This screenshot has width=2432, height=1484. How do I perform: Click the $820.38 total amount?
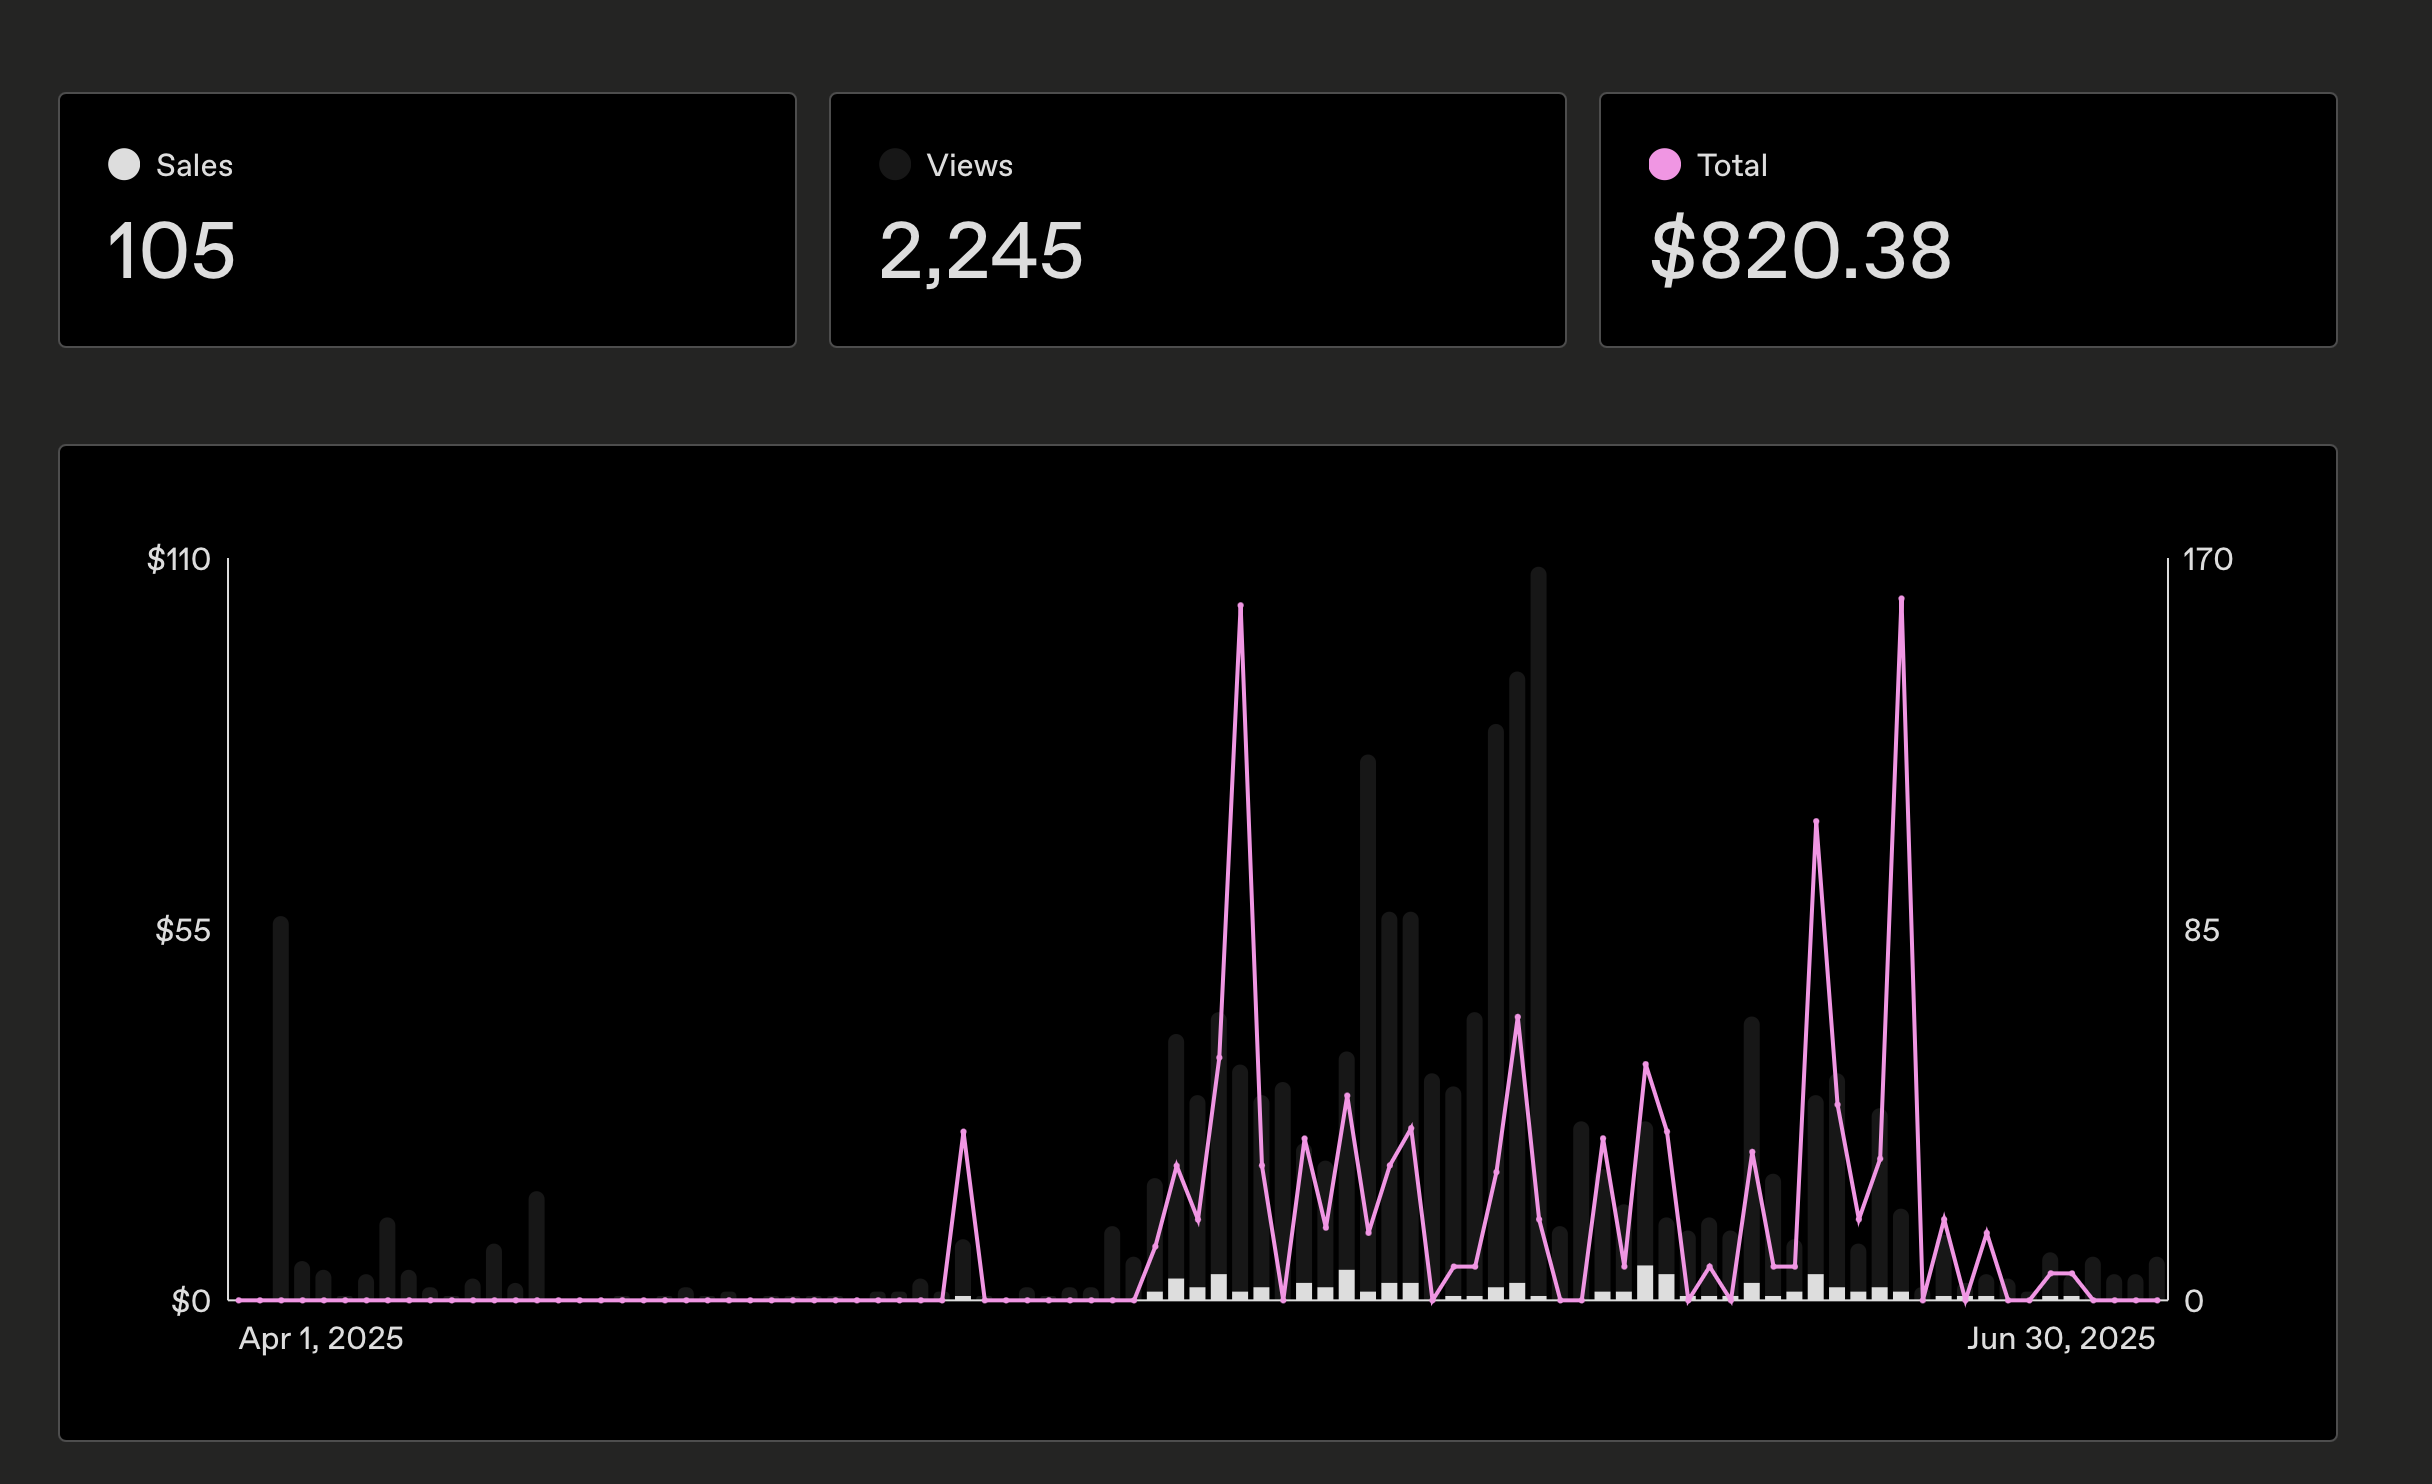[1800, 250]
